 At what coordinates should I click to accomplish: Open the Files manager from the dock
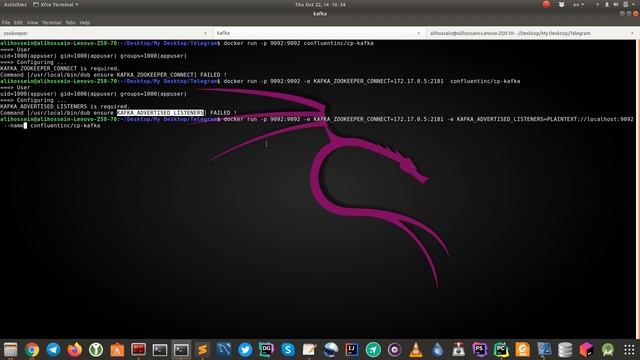click(x=11, y=350)
